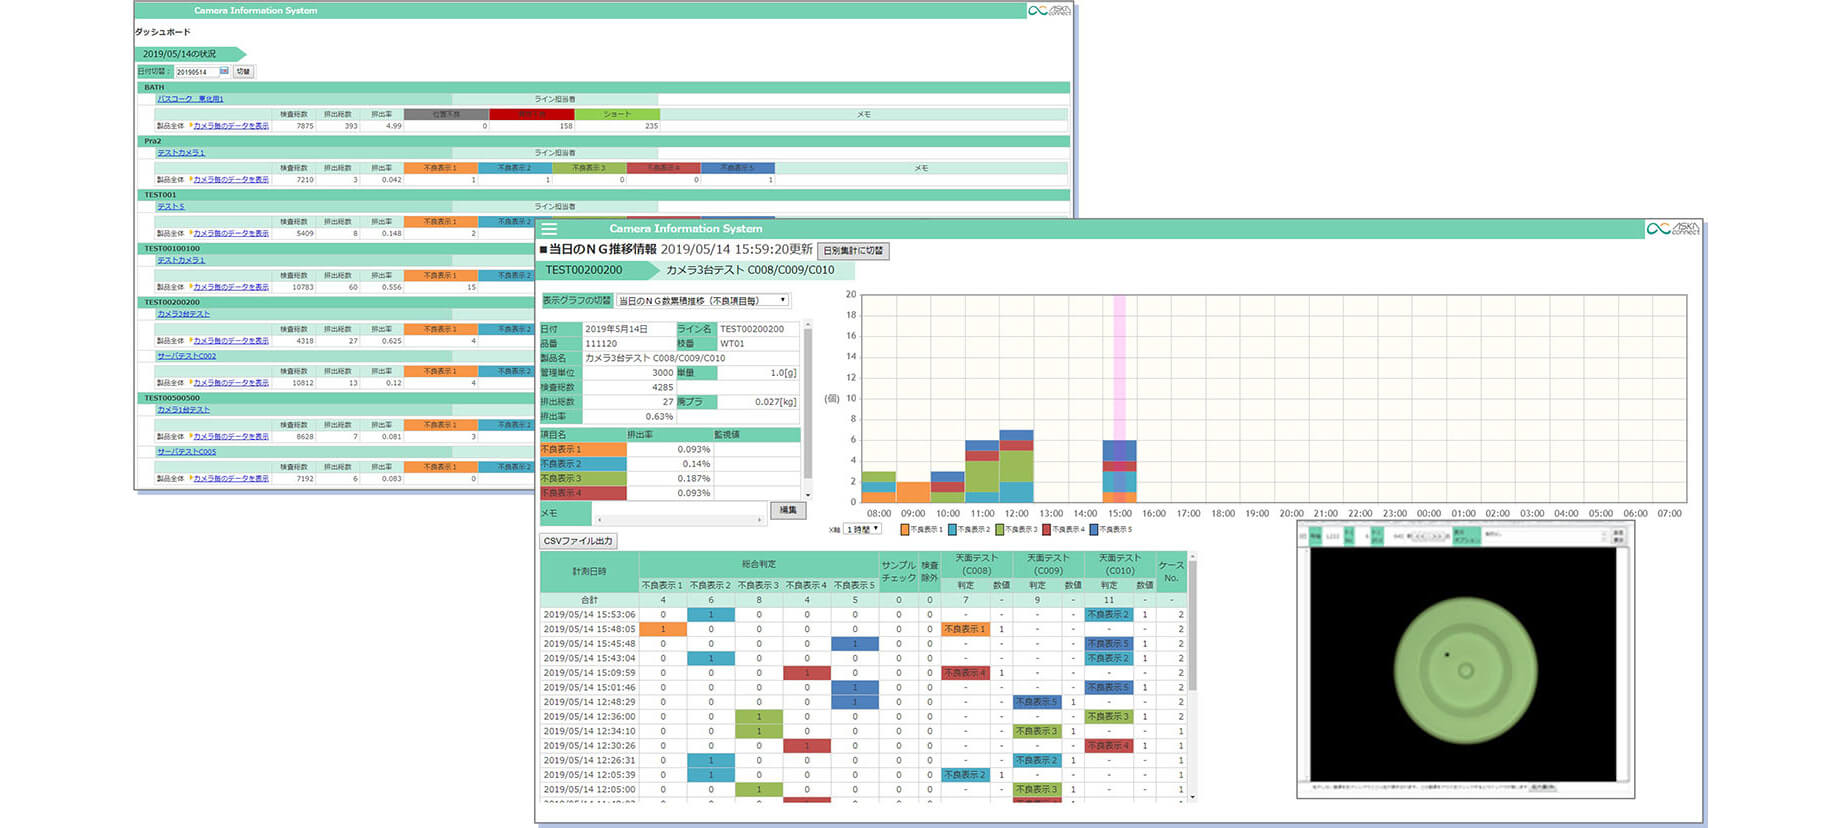This screenshot has height=828, width=1840.
Task: Click the arrow icon beside BATH camera data link
Action: [190, 126]
